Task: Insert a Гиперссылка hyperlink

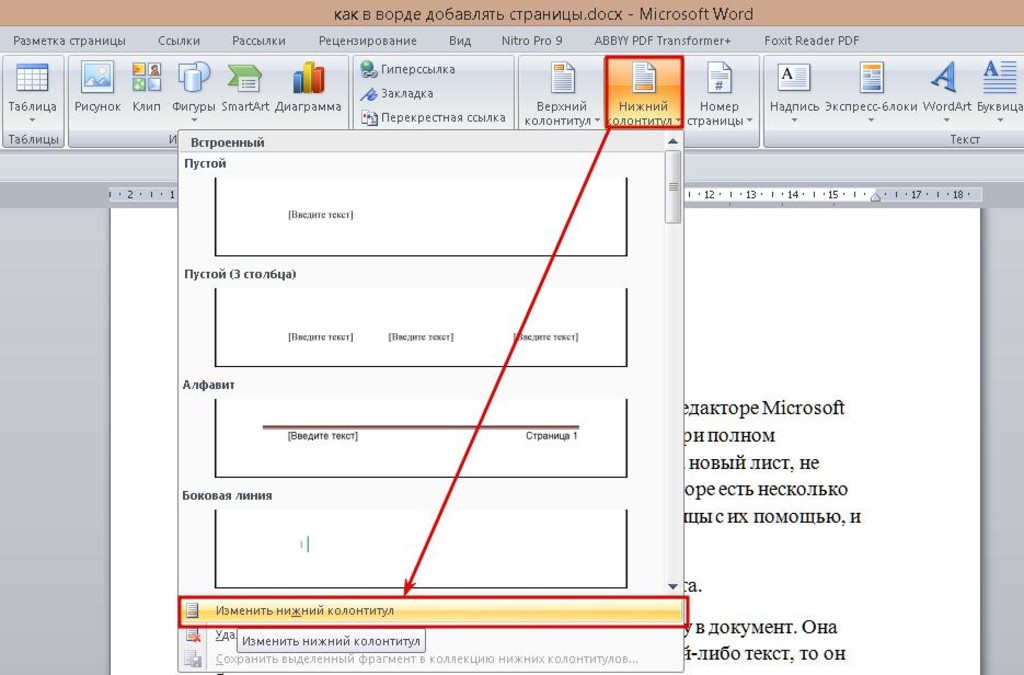Action: [417, 69]
